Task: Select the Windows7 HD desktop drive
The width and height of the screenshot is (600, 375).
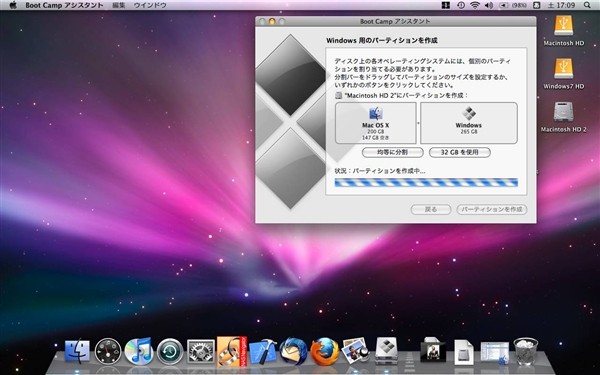Action: 564,73
